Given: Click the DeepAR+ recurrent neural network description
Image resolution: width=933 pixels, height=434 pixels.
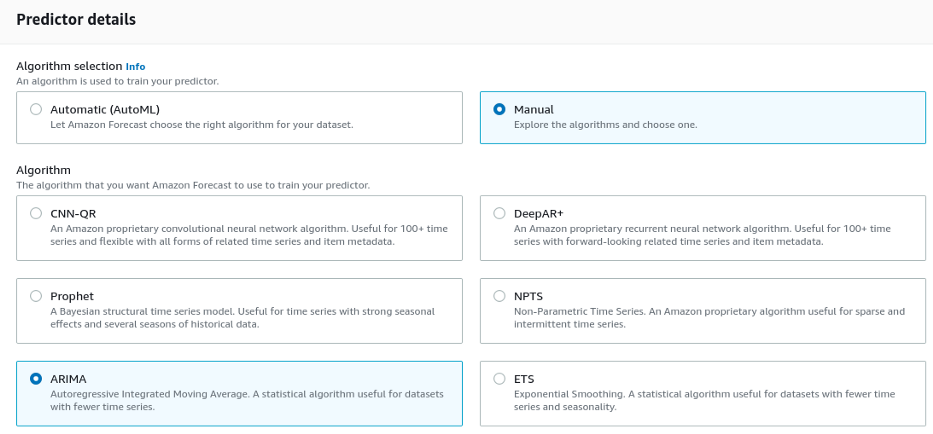Looking at the screenshot, I should [x=701, y=235].
